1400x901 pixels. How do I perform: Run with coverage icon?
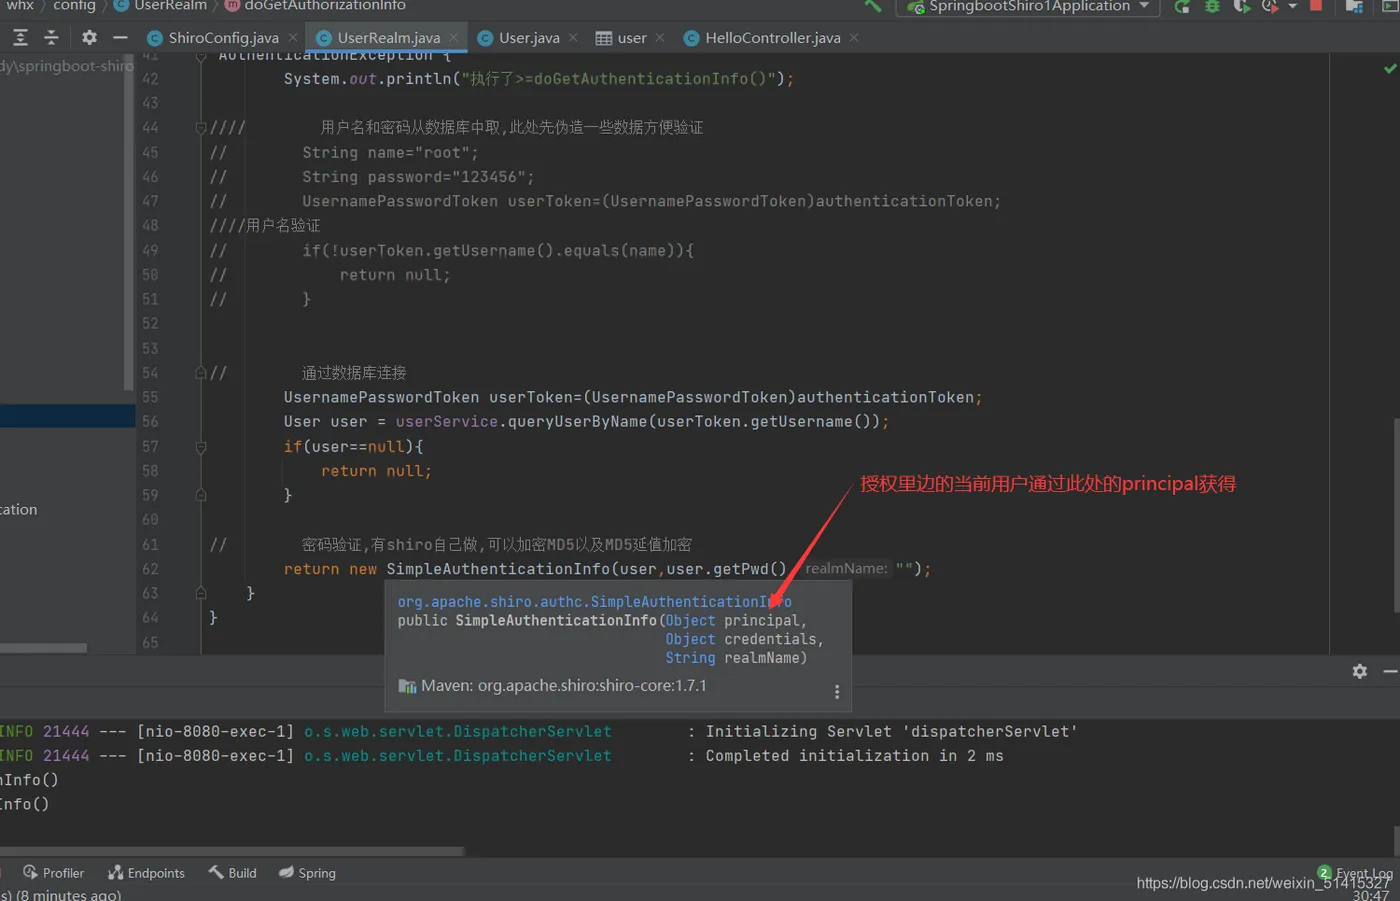tap(1241, 6)
